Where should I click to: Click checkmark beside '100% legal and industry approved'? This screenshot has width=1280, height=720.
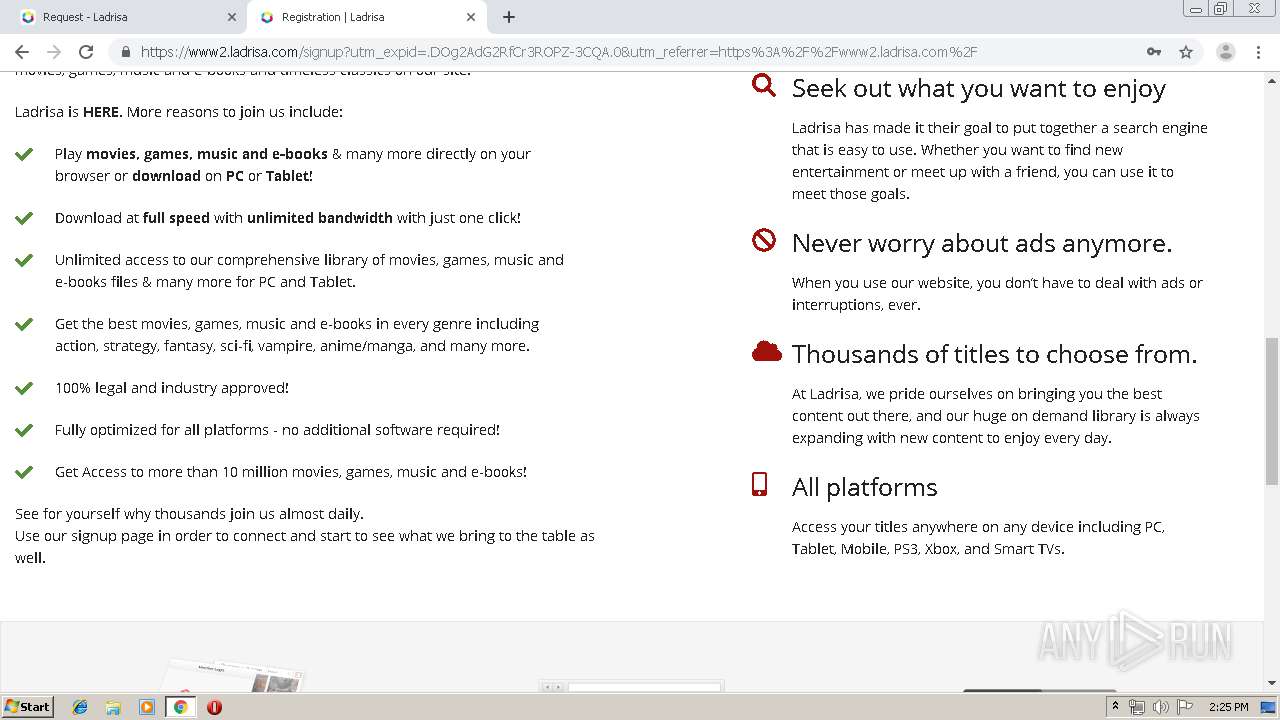(x=24, y=388)
